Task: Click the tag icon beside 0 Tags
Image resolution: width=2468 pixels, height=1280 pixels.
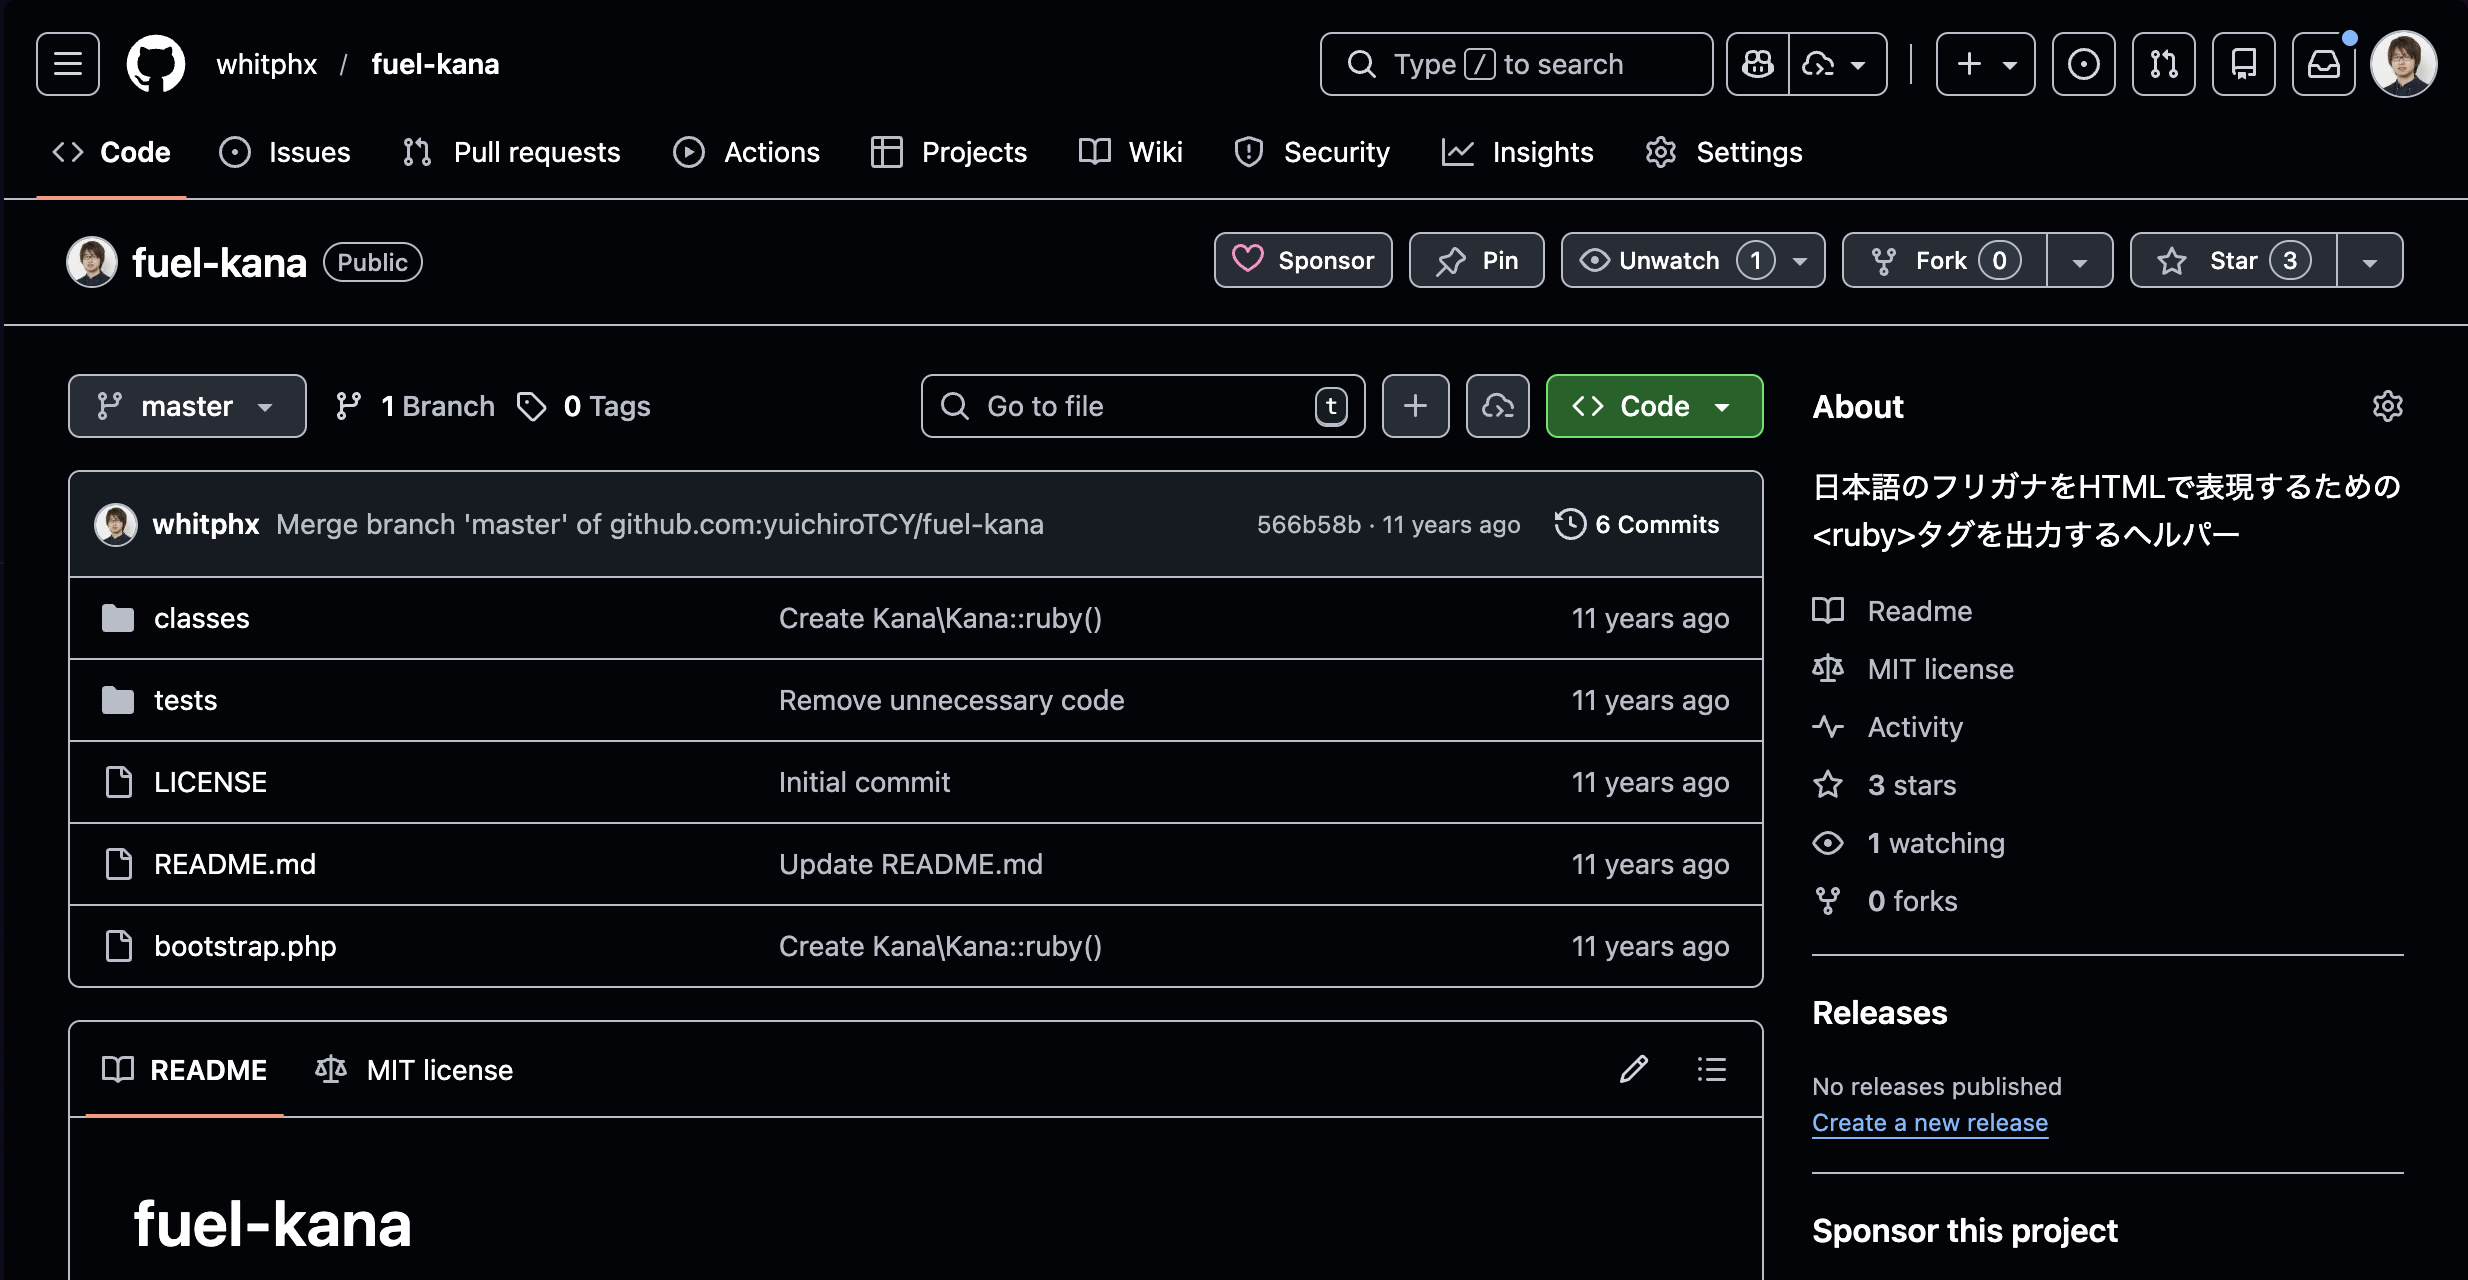Action: tap(532, 406)
